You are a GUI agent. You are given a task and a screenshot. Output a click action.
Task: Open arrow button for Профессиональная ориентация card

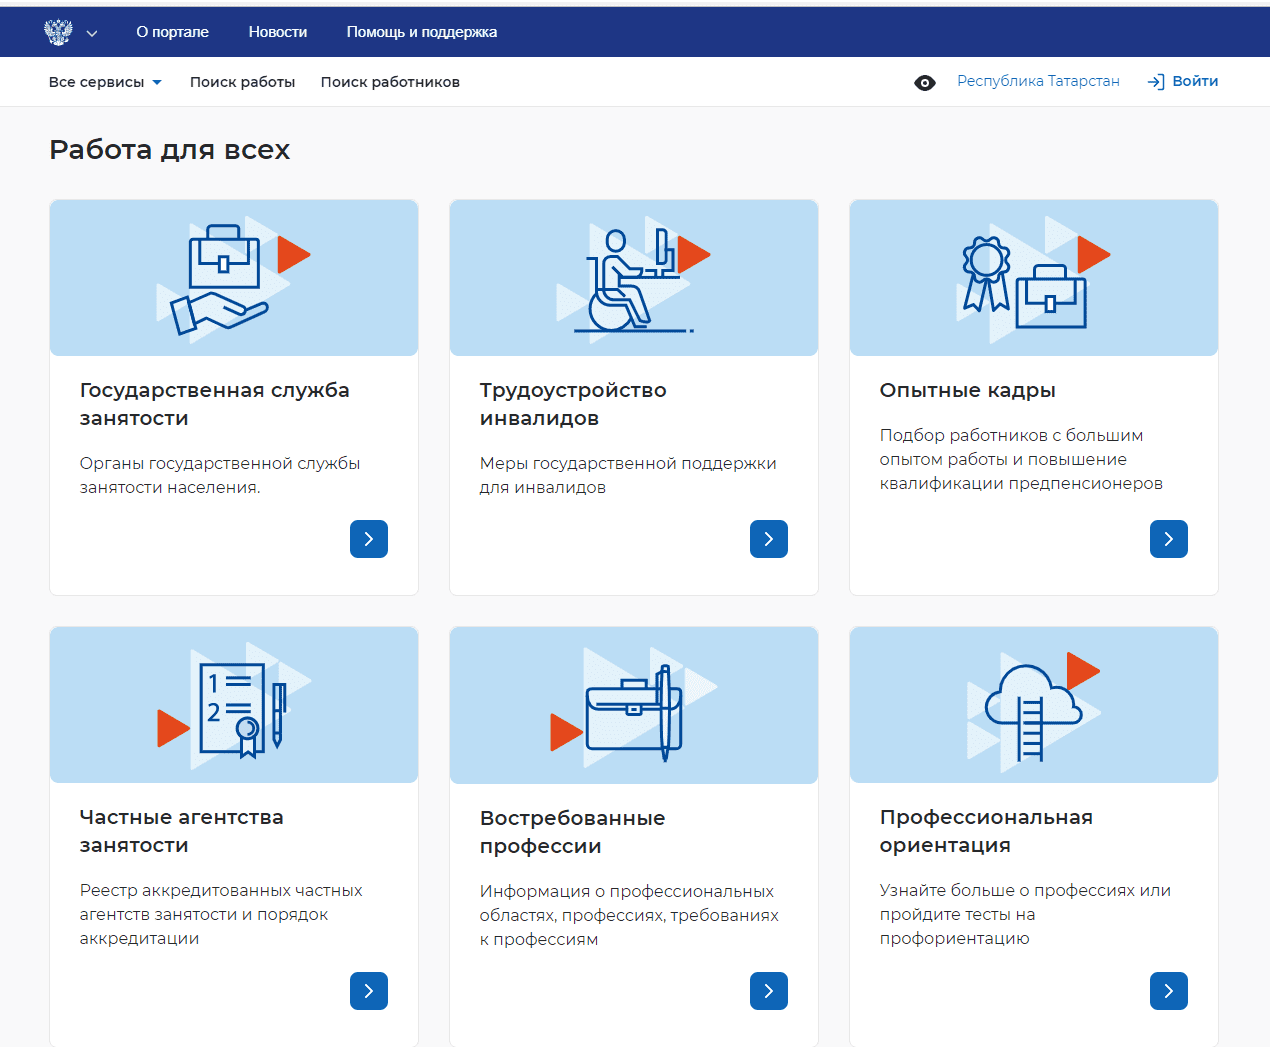tap(1169, 991)
